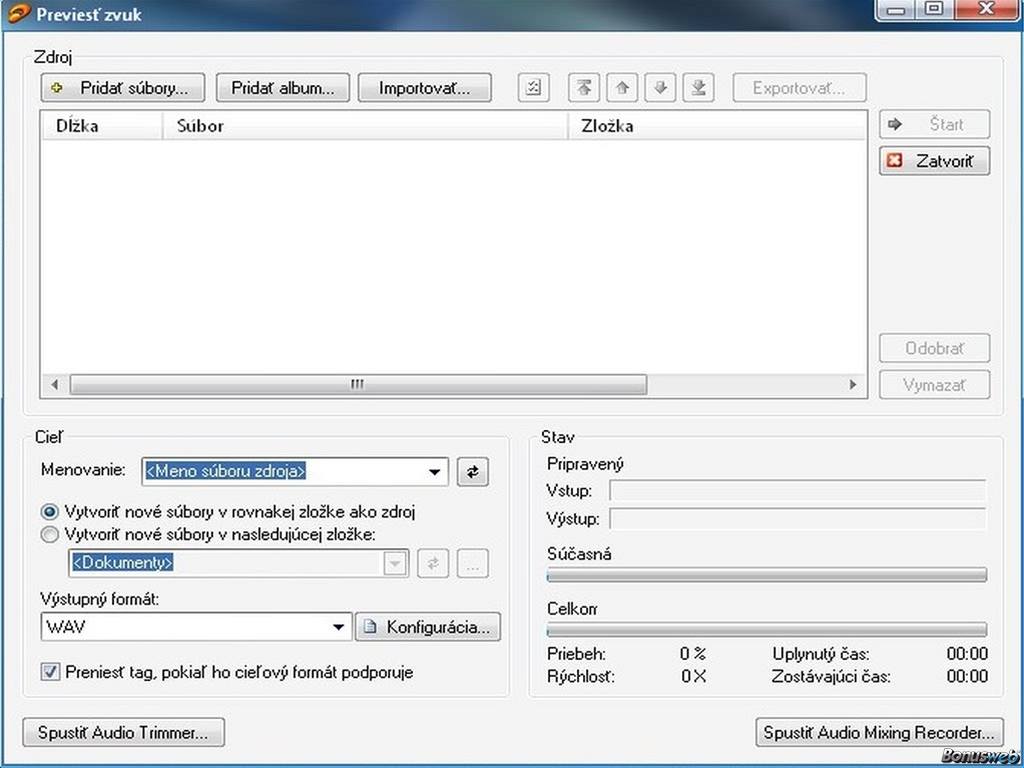Expand the Dokumenty folder dropdown arrow
1024x768 pixels.
(396, 563)
